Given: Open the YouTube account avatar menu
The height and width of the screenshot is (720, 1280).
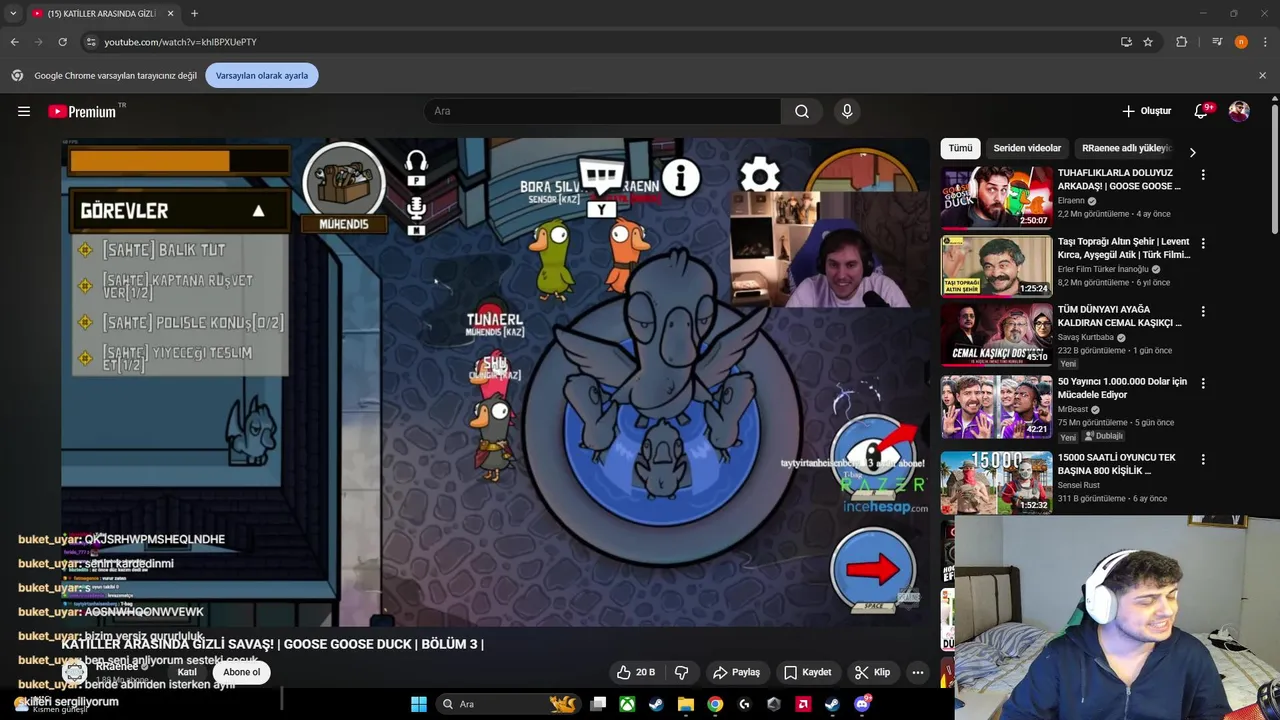Looking at the screenshot, I should pos(1239,112).
